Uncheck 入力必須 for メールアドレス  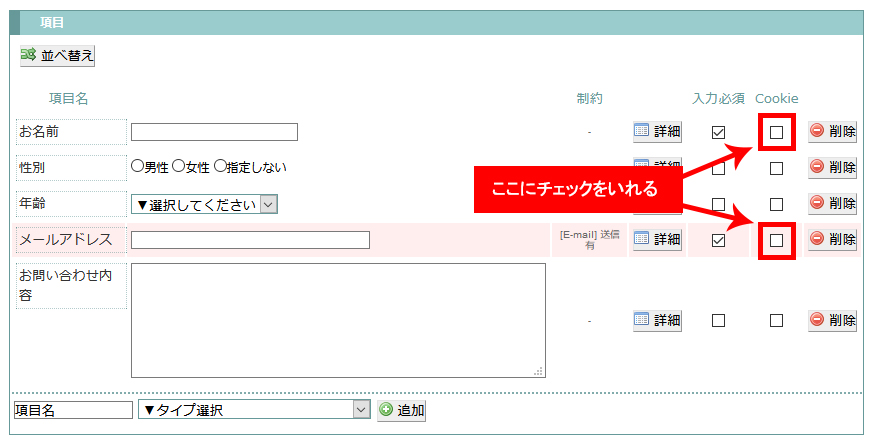point(718,240)
